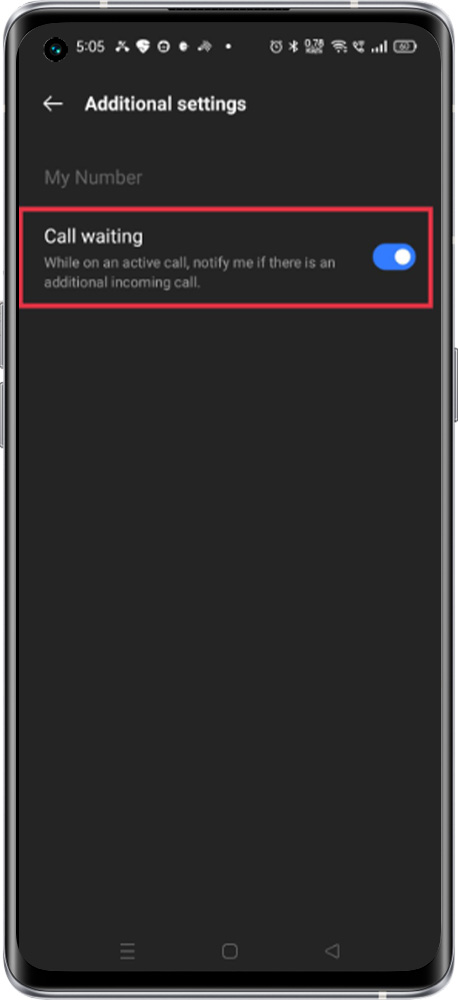
Task: Tap the shield notification icon
Action: pyautogui.click(x=142, y=47)
